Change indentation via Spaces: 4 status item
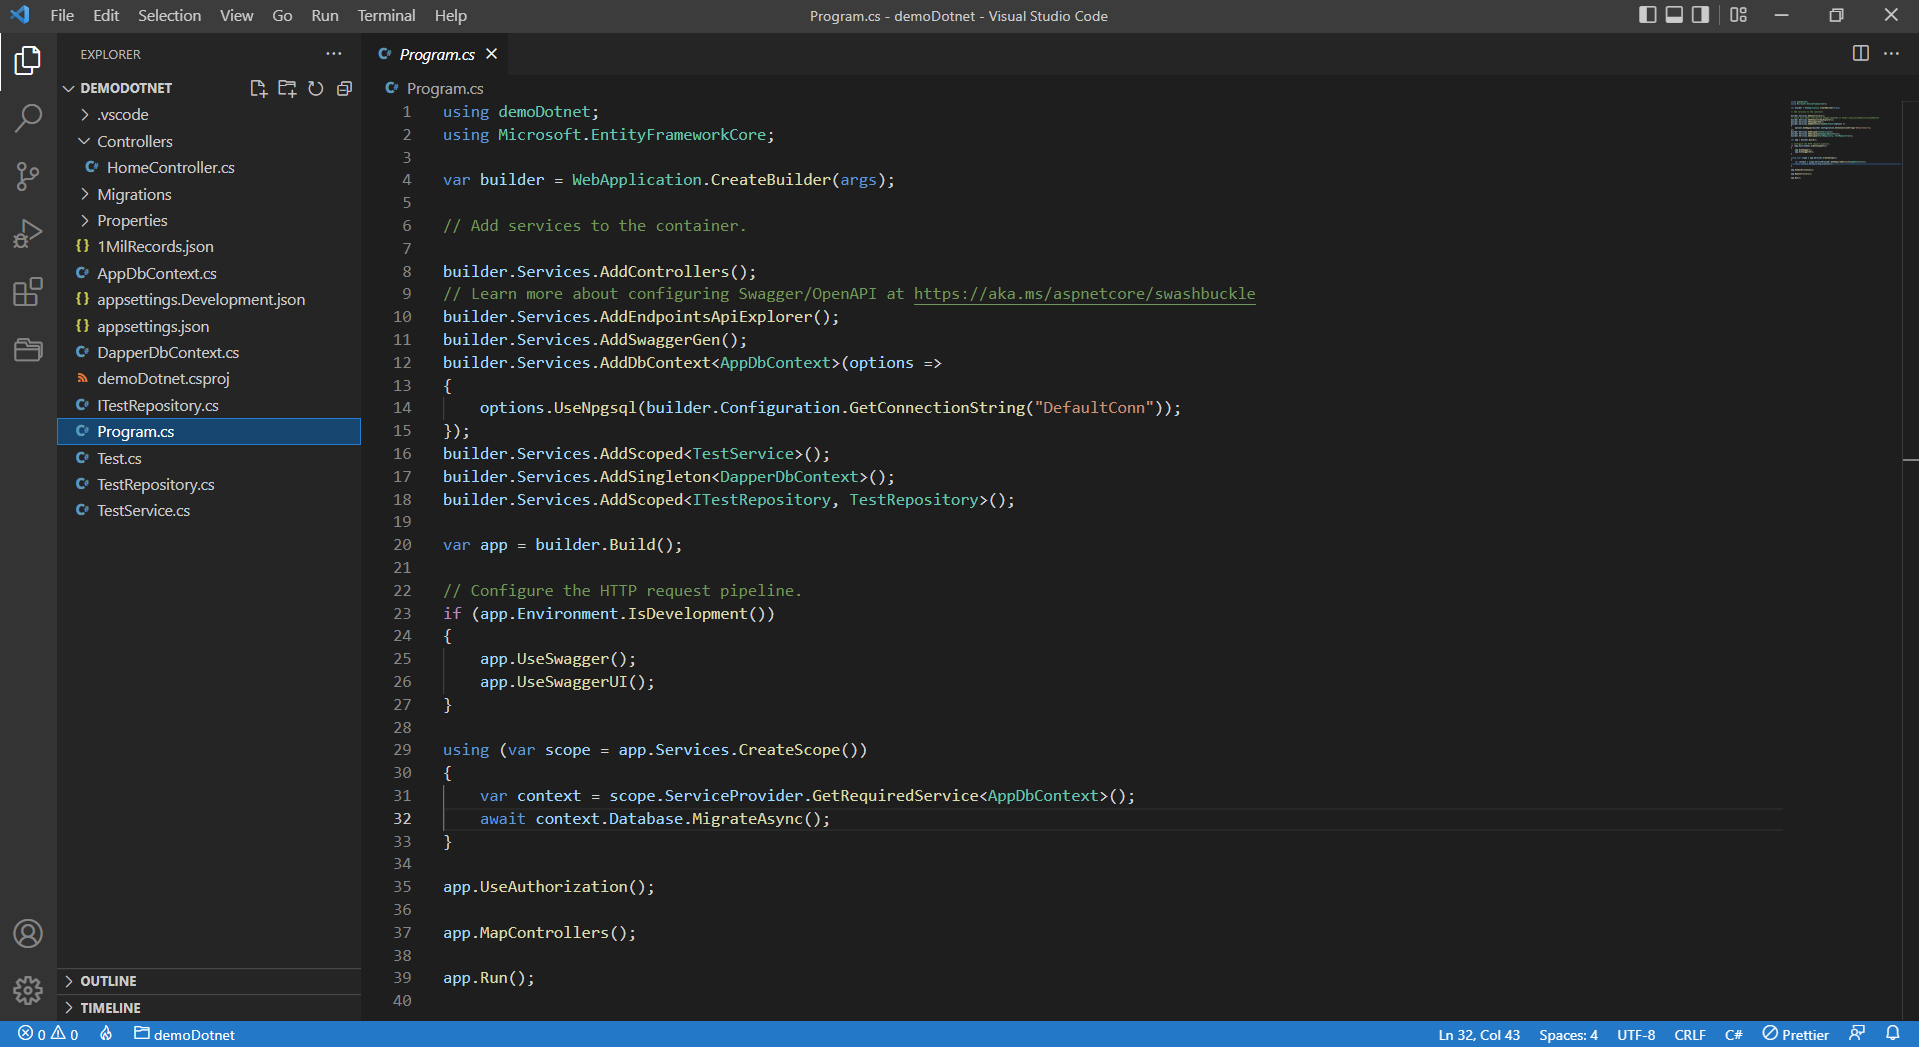 1567,1034
